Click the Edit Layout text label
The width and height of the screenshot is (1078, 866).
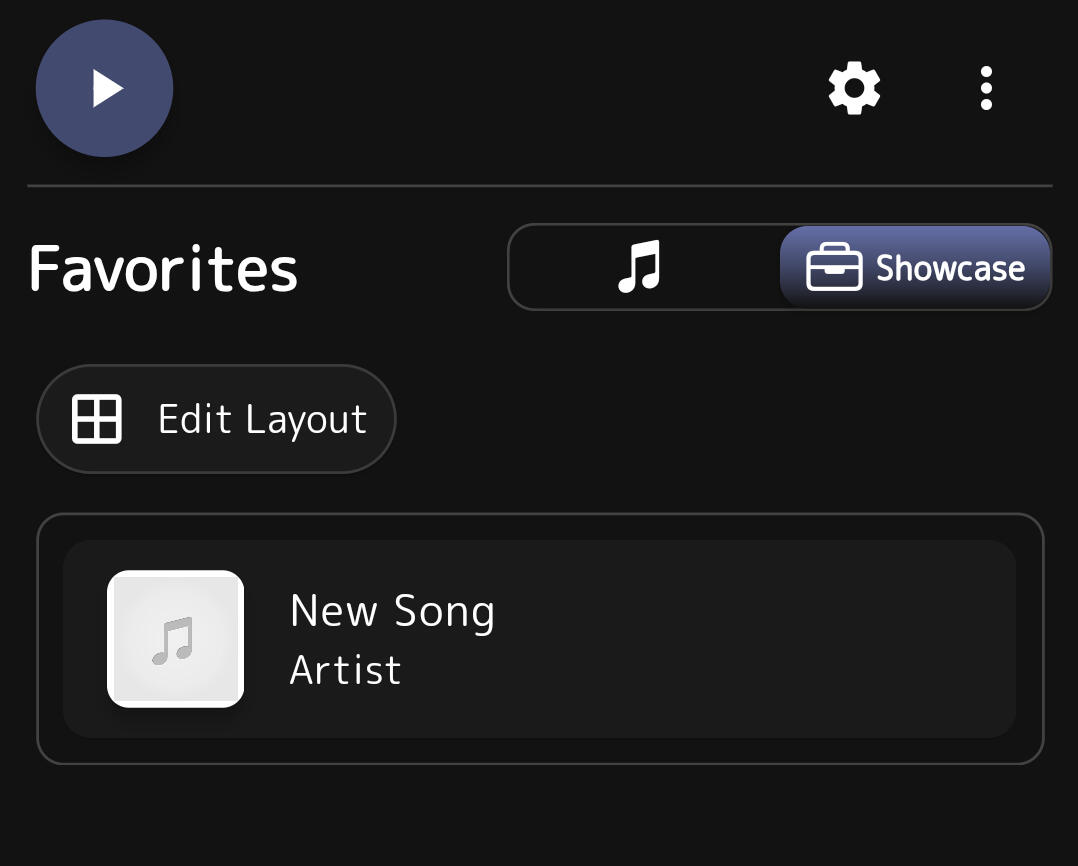[262, 419]
